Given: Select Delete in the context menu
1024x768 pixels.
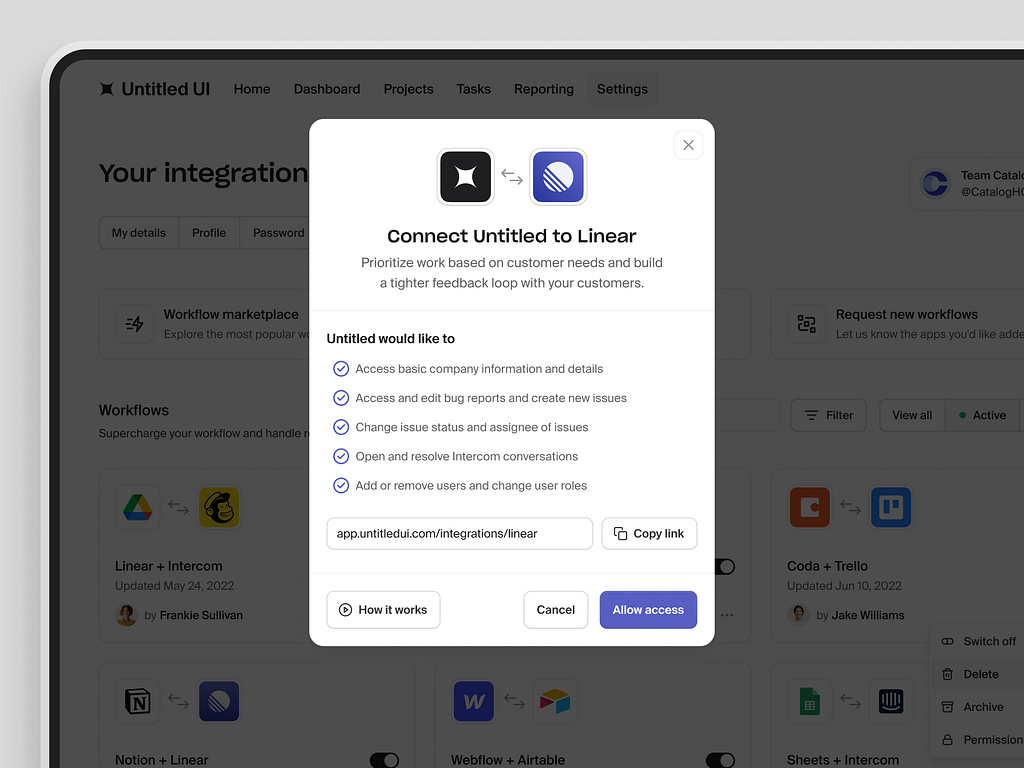Looking at the screenshot, I should [980, 674].
